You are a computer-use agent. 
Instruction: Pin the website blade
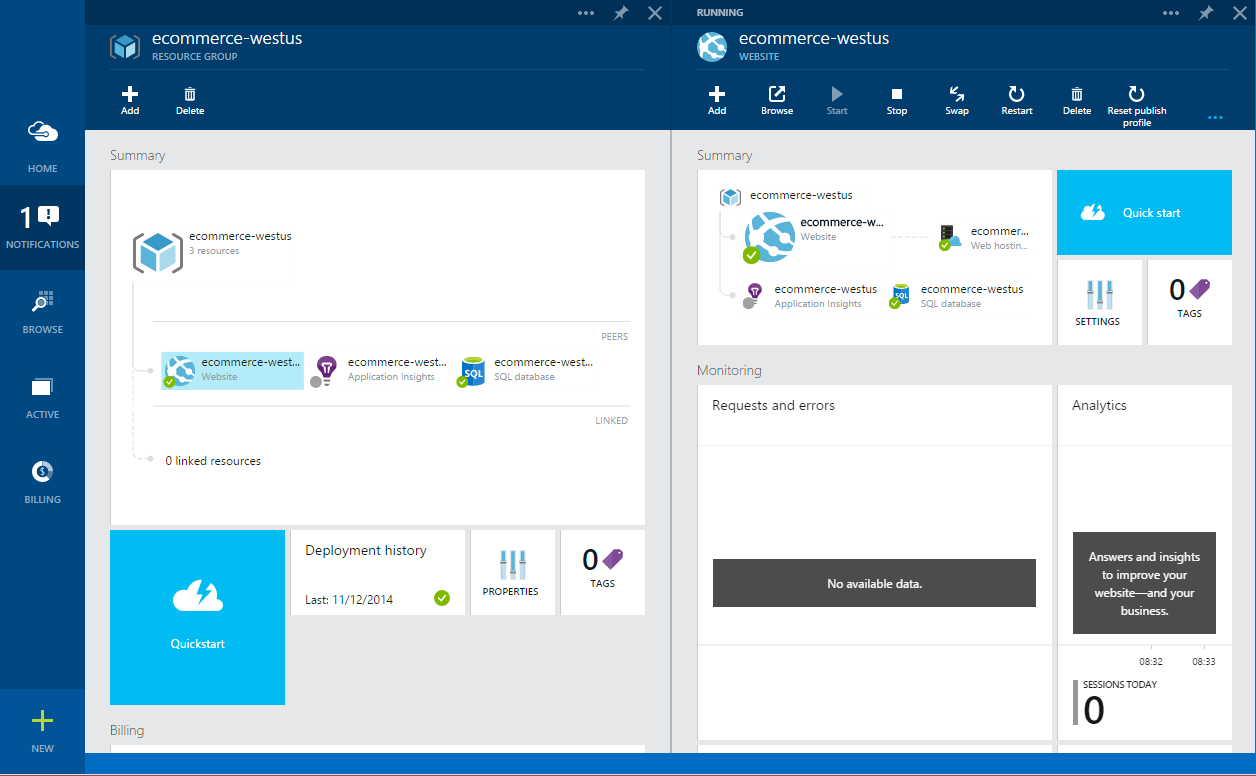[1206, 13]
